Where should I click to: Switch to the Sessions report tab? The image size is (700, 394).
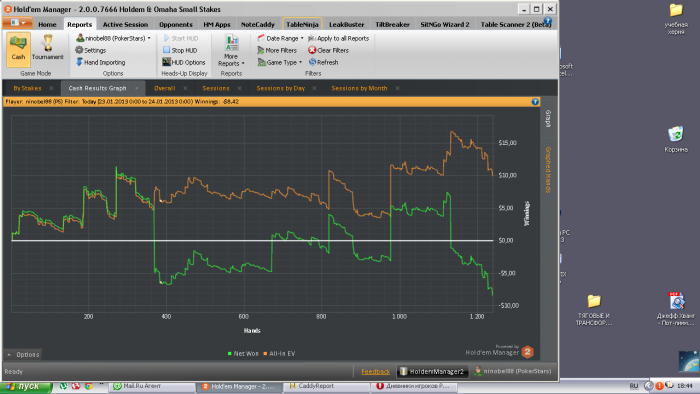[216, 88]
